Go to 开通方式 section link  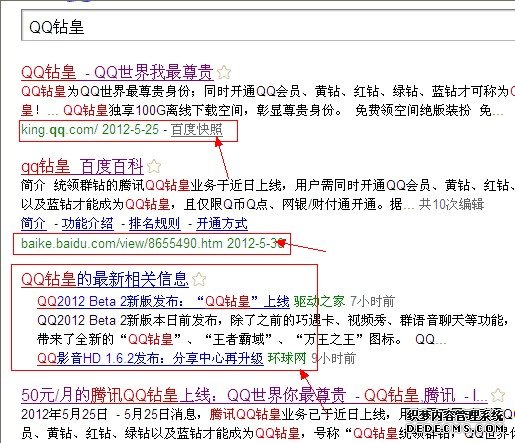pyautogui.click(x=222, y=223)
